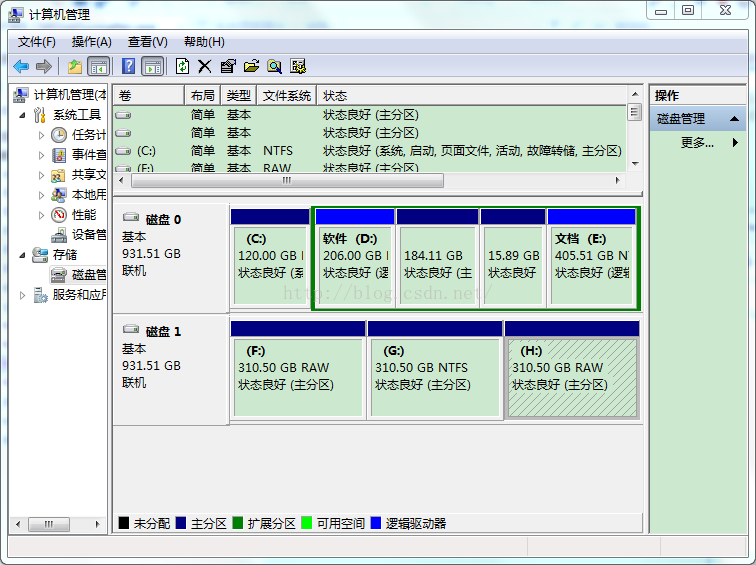Click the 扩展分区 green legend swatch

click(x=238, y=523)
